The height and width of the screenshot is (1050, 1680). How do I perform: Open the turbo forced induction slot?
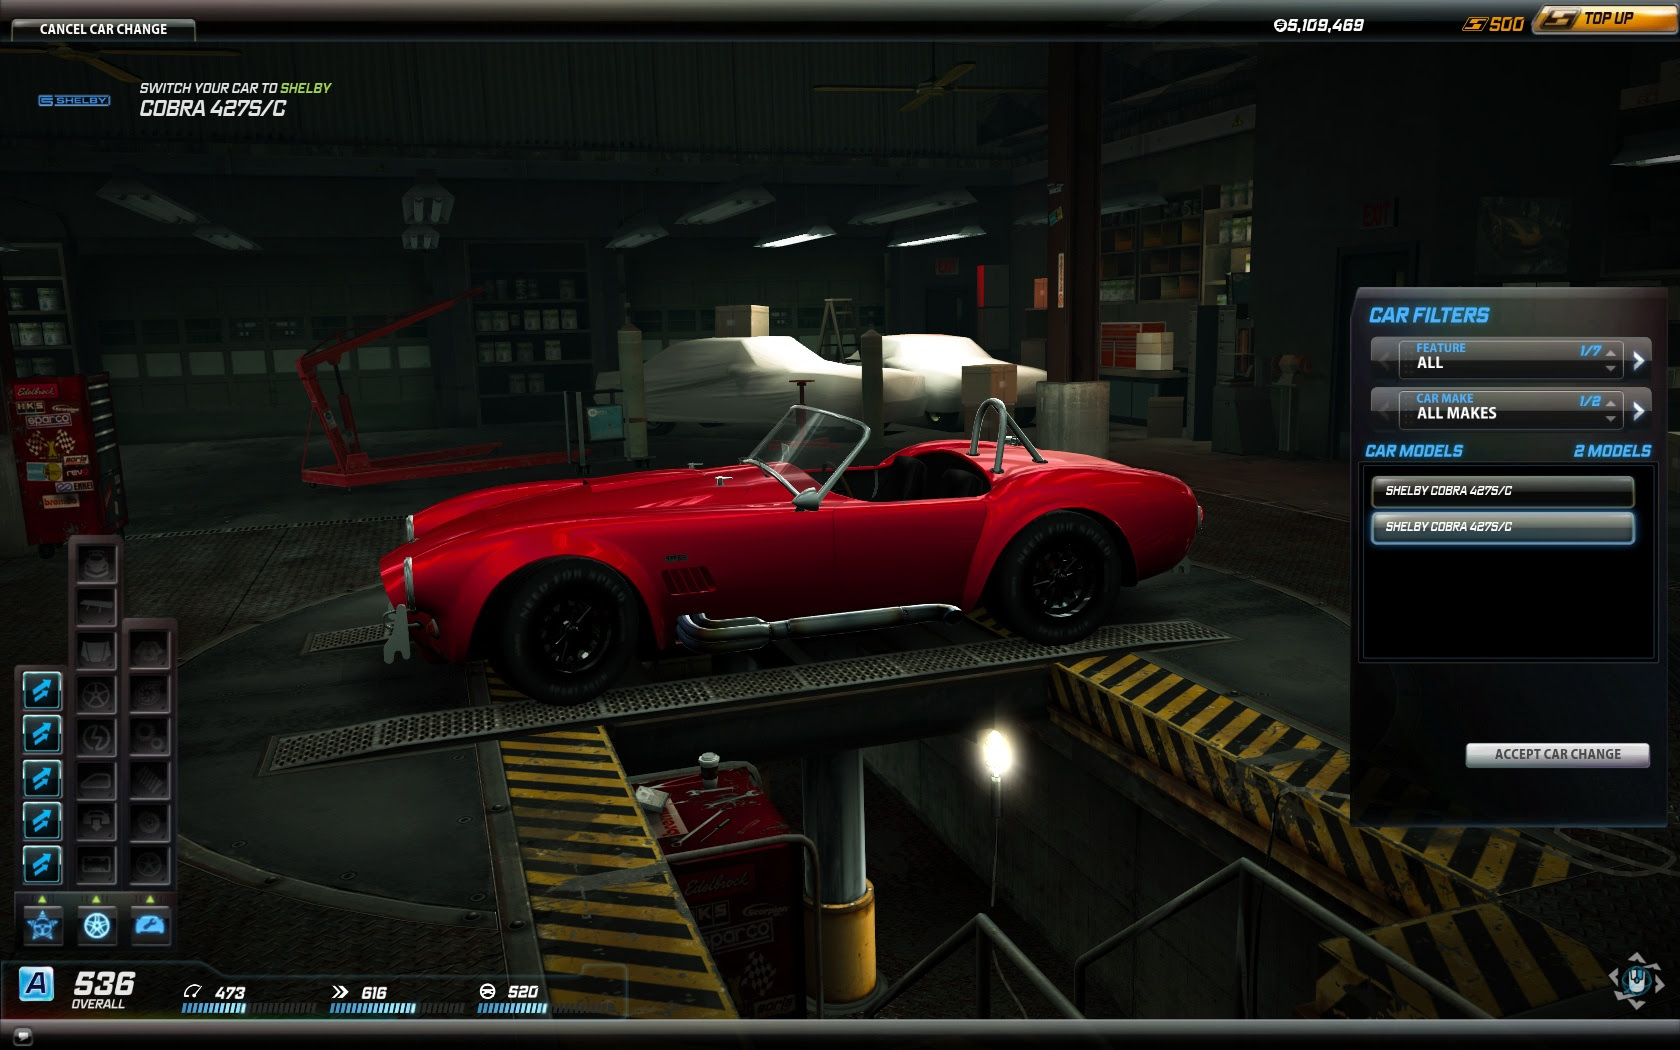150,694
